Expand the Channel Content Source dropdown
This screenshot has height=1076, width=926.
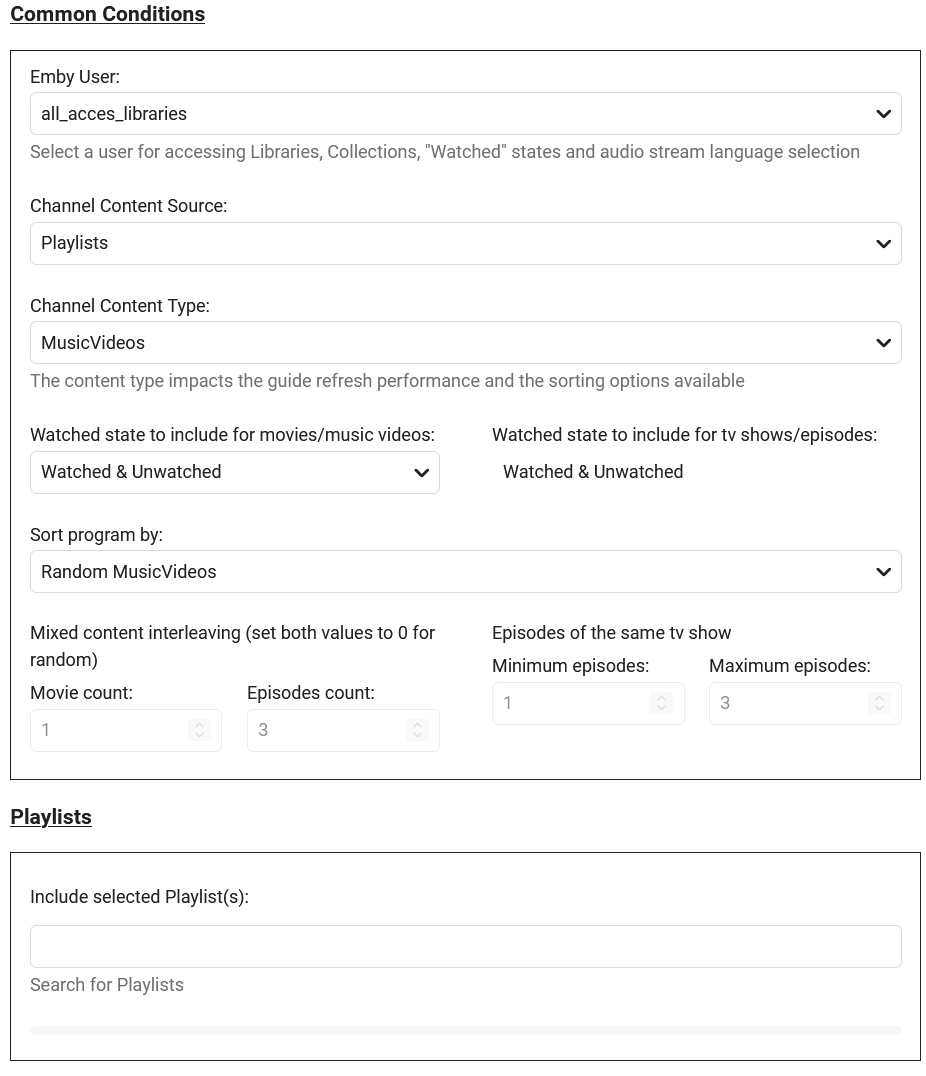tap(450, 243)
